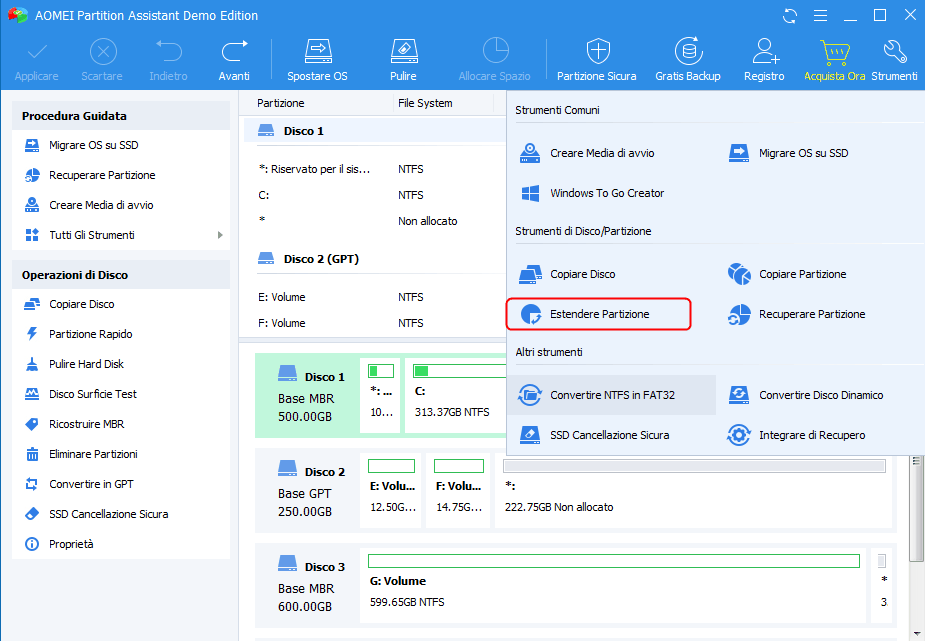925x641 pixels.
Task: Select Convertire Disco Dinamico
Action: pos(805,395)
